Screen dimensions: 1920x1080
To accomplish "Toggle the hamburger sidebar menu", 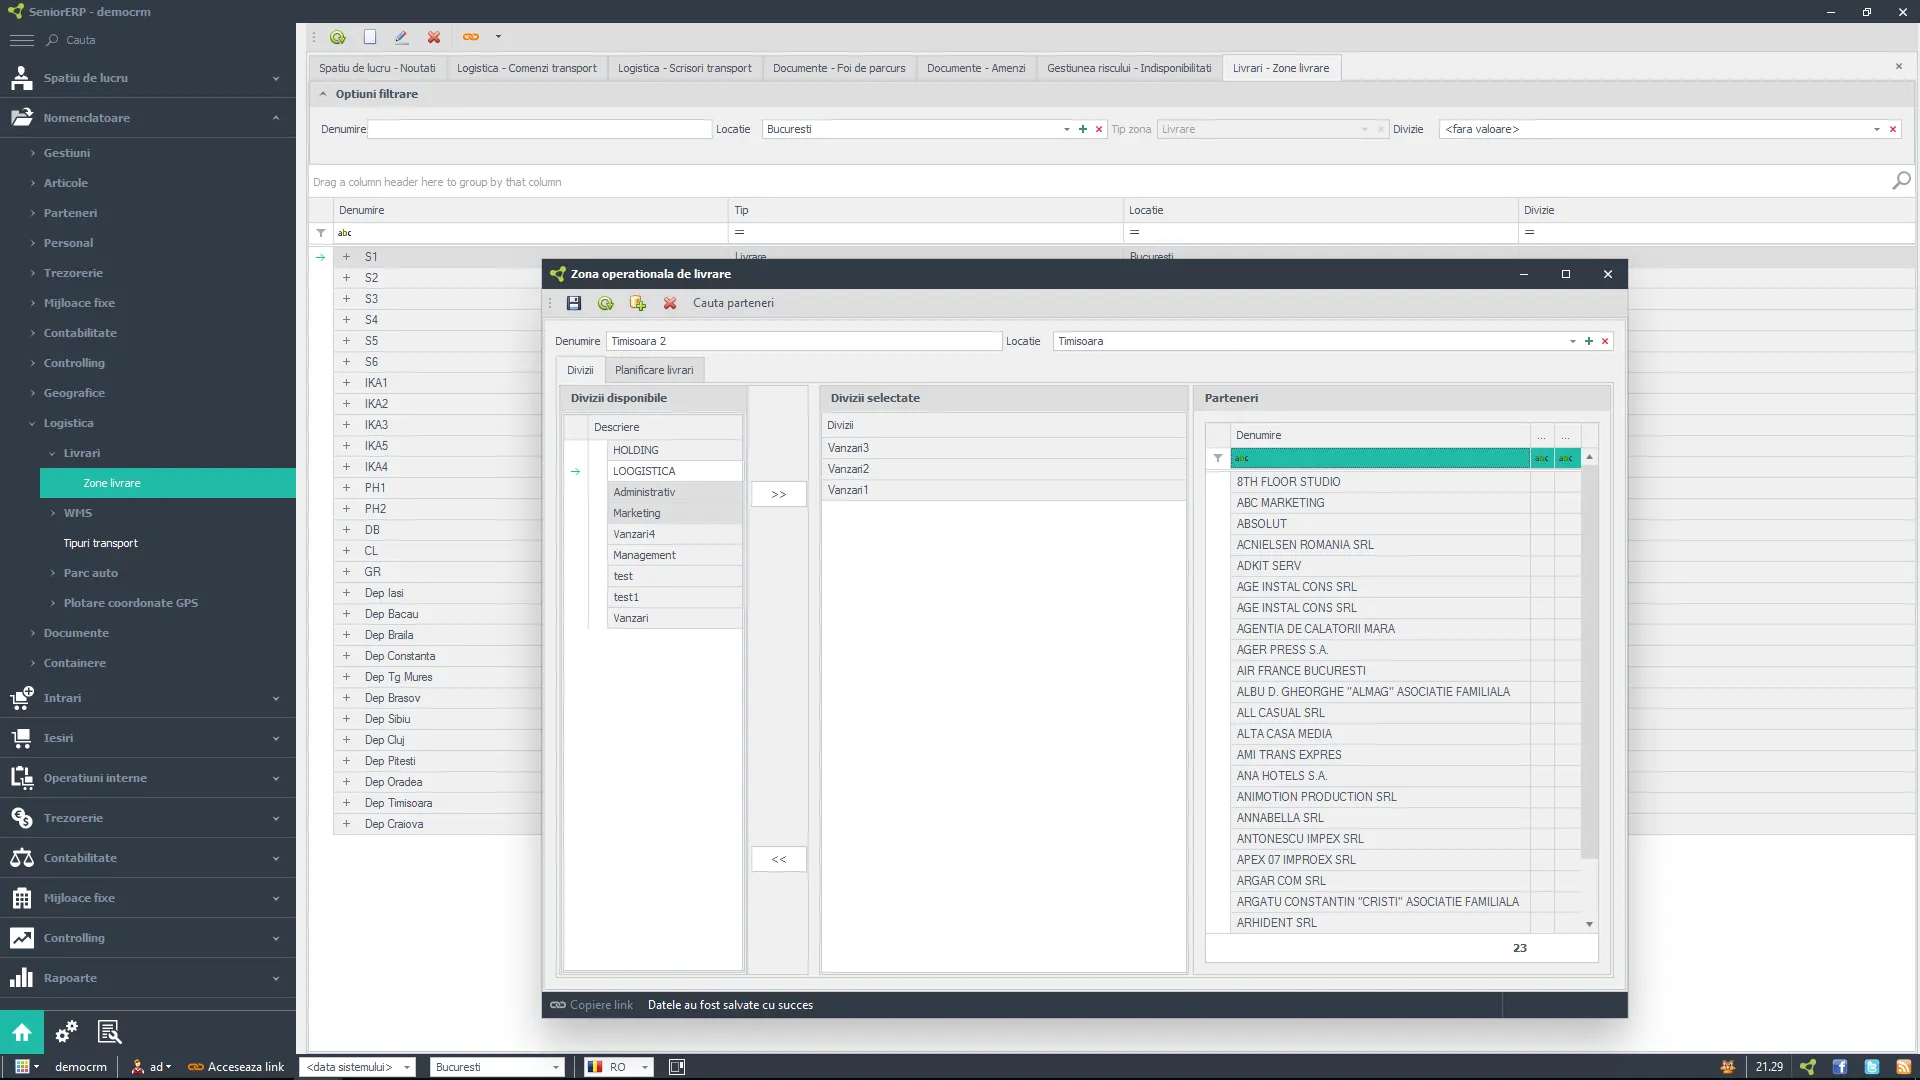I will [21, 40].
